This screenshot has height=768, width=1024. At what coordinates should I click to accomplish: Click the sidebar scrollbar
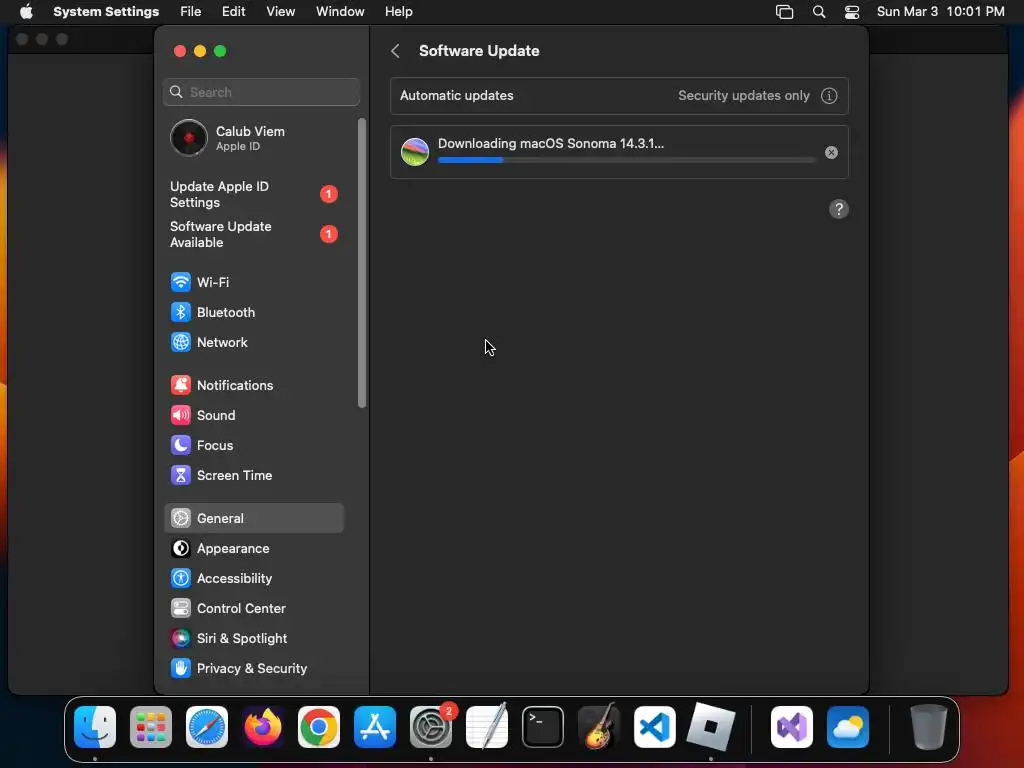362,263
